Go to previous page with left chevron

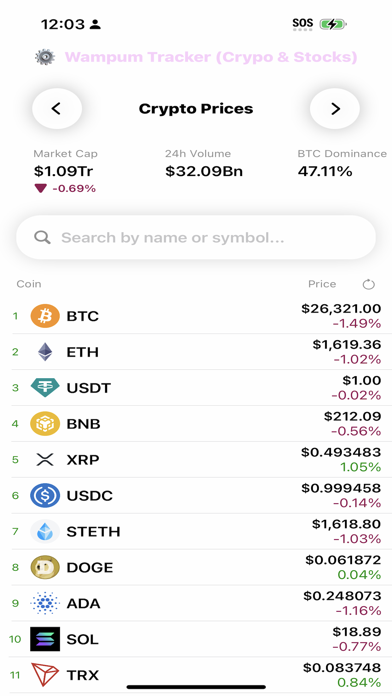click(57, 109)
